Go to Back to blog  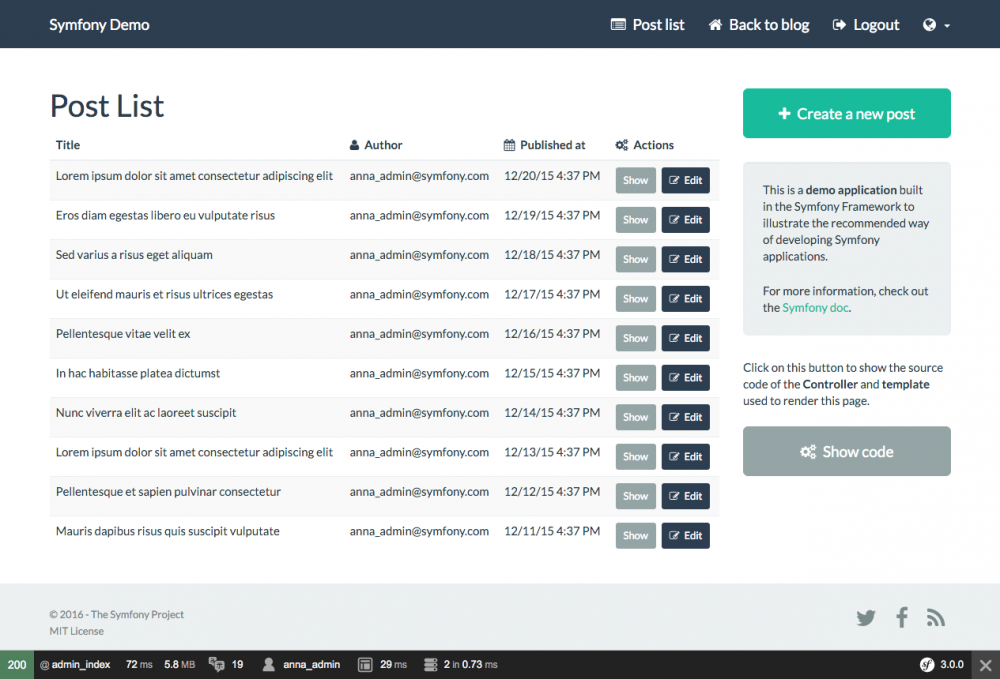759,25
